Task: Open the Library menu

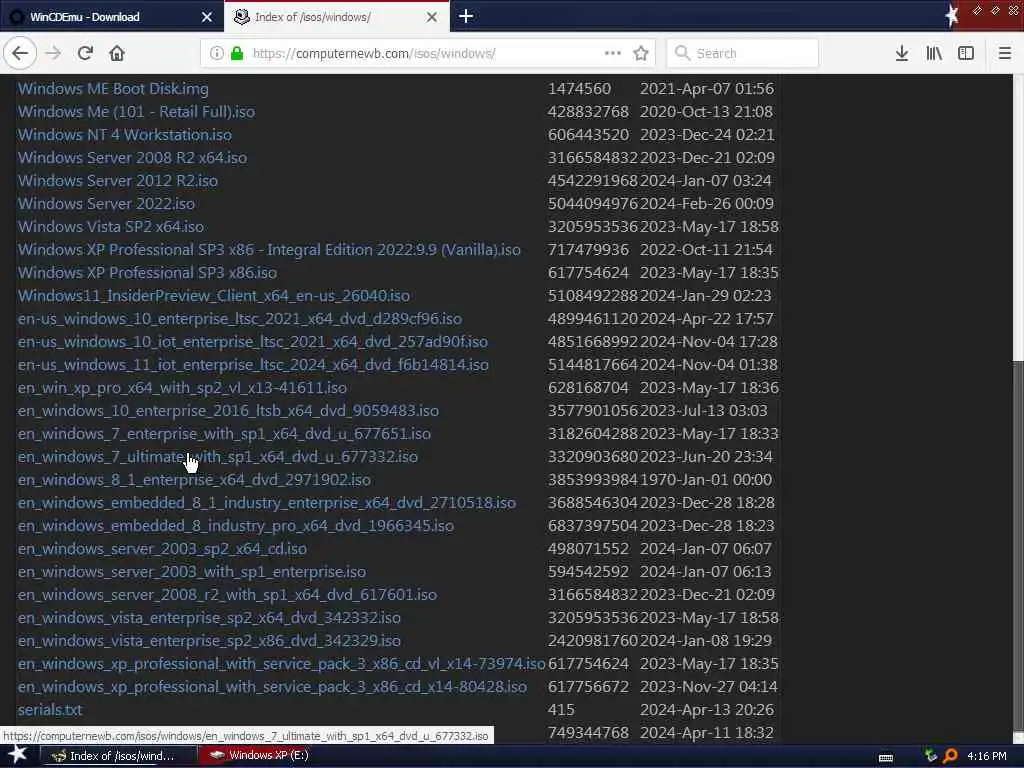Action: click(x=934, y=53)
